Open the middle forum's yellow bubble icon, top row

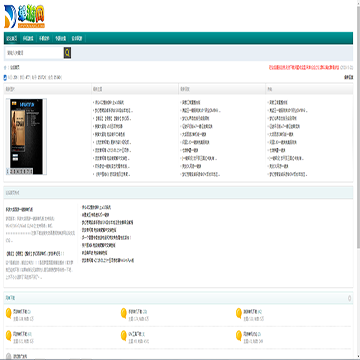(x=124, y=313)
